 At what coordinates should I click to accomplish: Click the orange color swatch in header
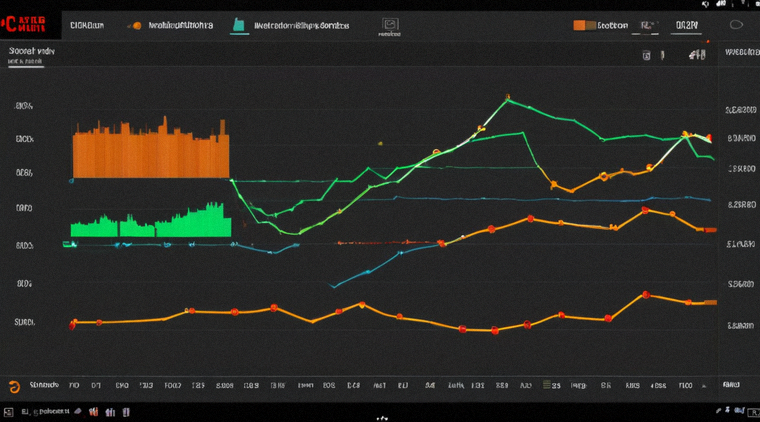(x=584, y=25)
